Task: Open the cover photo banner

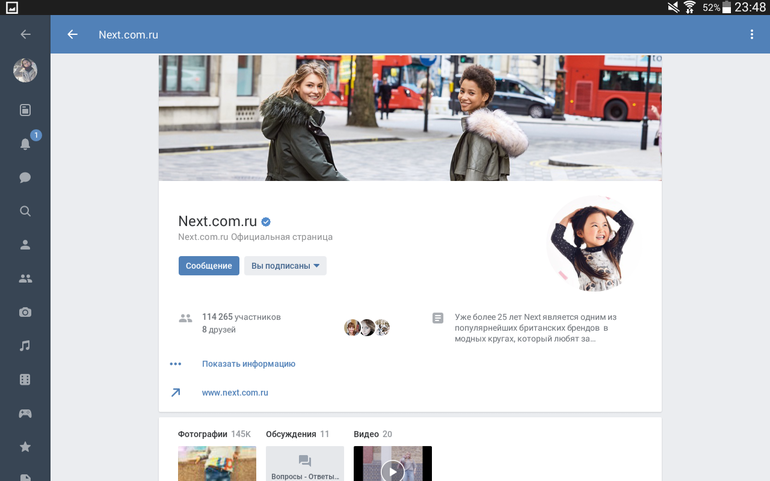Action: coord(410,118)
